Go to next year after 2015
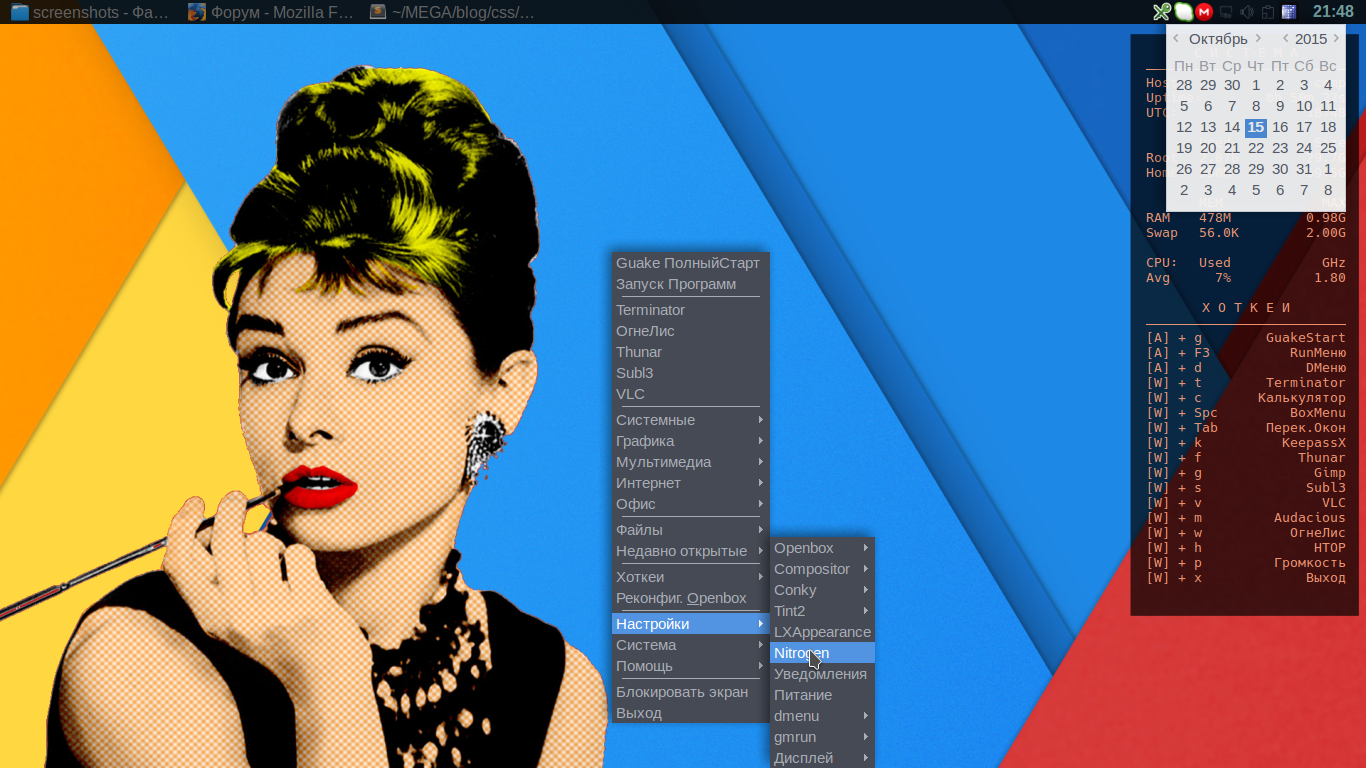Image resolution: width=1366 pixels, height=768 pixels. [1336, 39]
